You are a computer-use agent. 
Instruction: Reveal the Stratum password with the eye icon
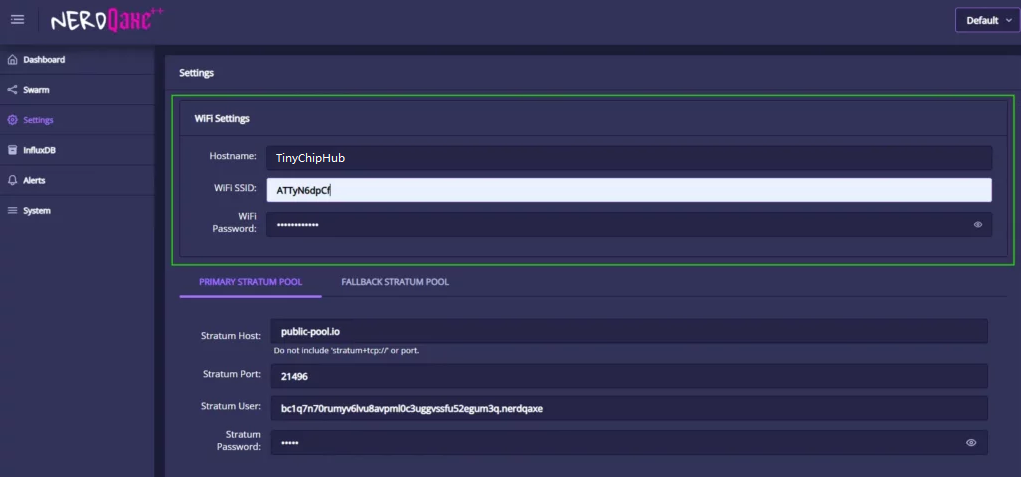coord(970,442)
